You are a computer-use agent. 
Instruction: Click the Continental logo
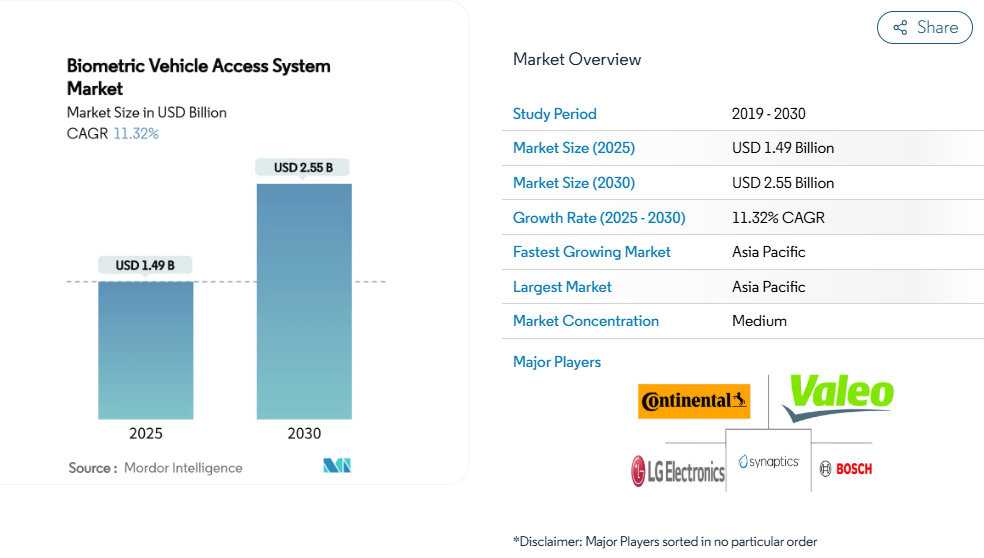click(x=694, y=401)
